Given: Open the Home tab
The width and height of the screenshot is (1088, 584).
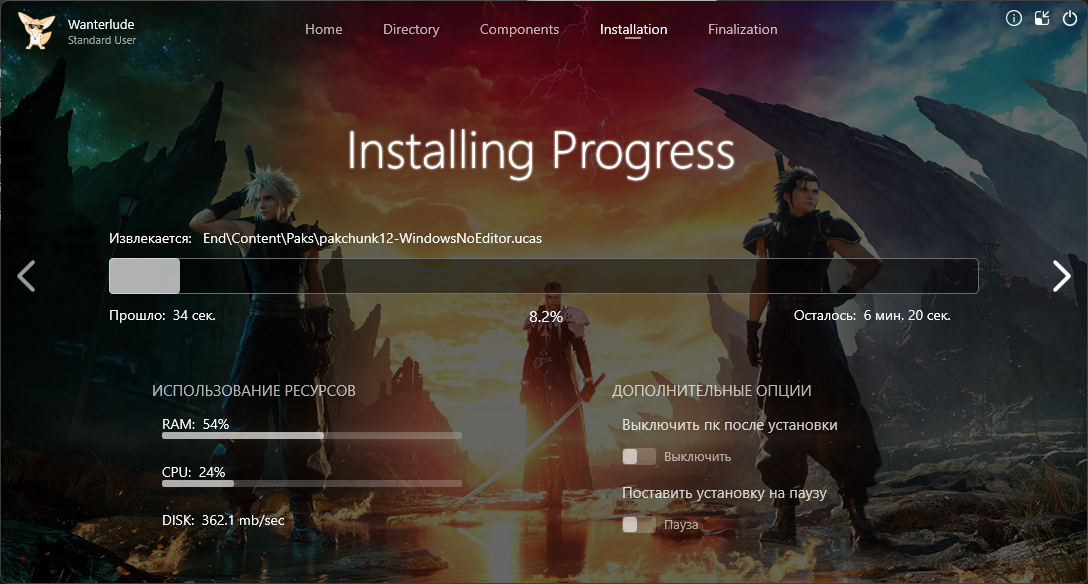Looking at the screenshot, I should point(323,29).
